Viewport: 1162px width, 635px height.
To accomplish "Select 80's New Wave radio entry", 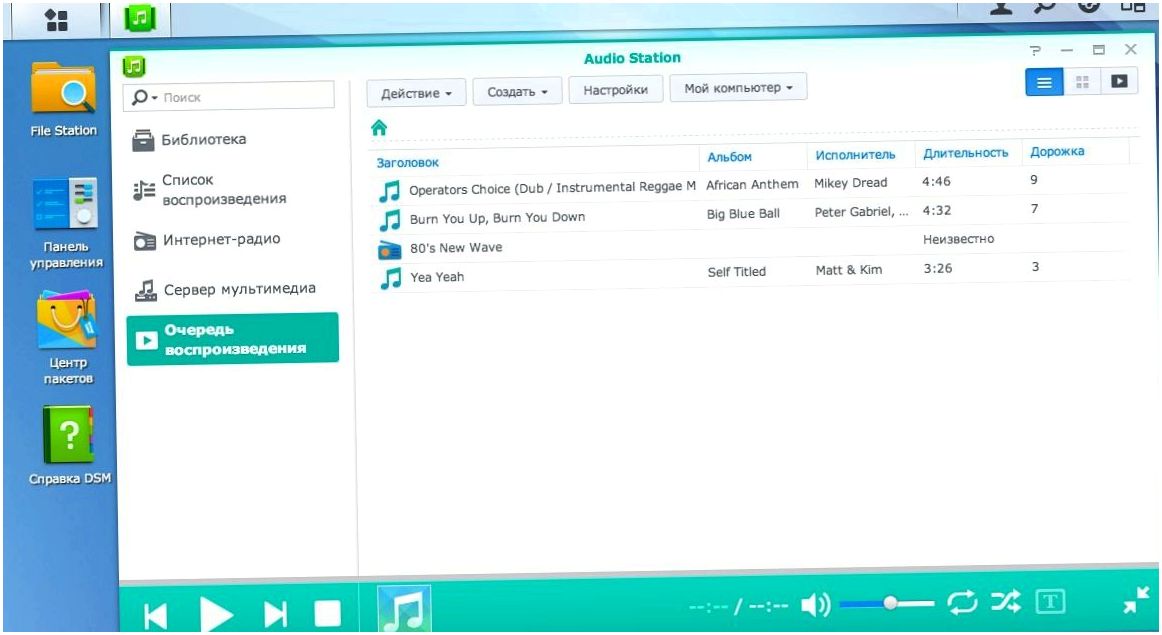I will pos(750,244).
